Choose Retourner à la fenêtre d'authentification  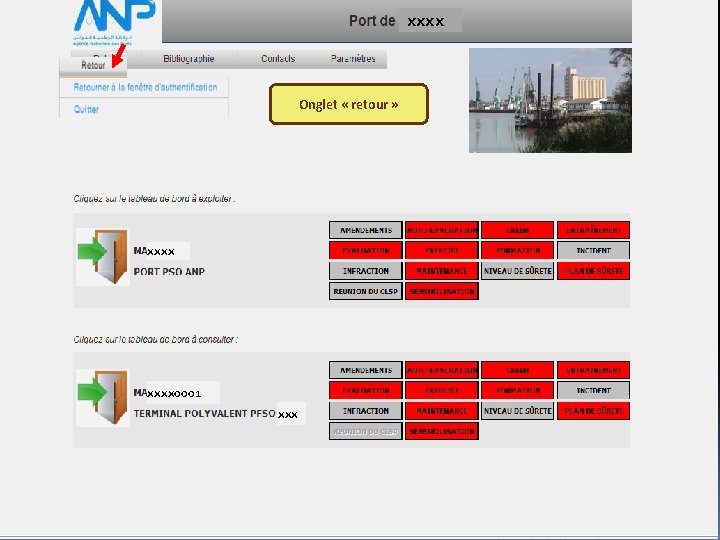coord(145,87)
